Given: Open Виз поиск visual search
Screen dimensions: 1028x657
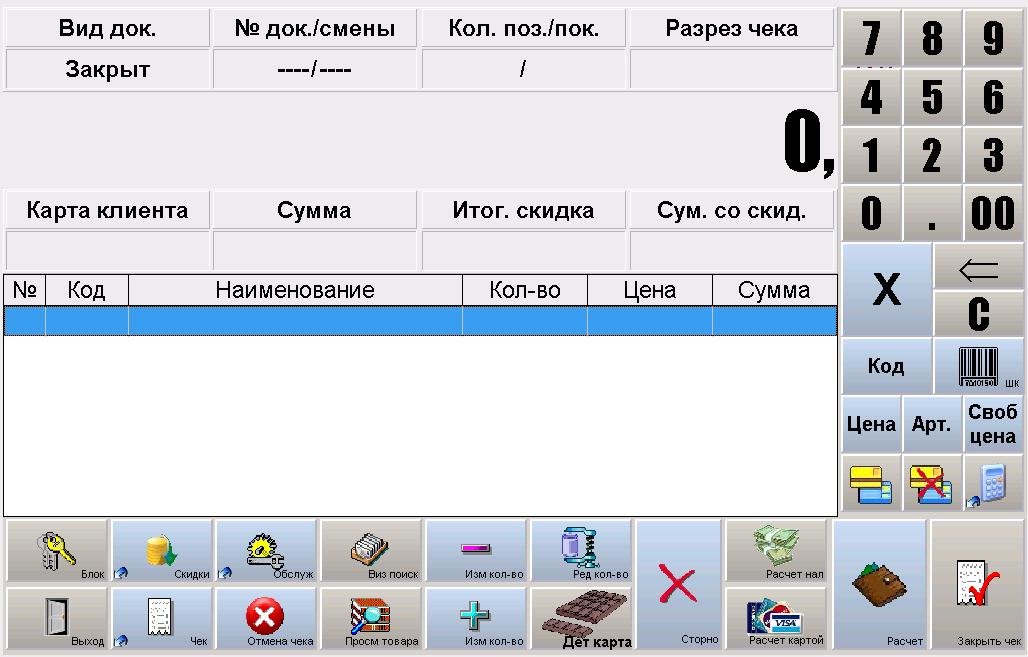Looking at the screenshot, I should pos(371,551).
